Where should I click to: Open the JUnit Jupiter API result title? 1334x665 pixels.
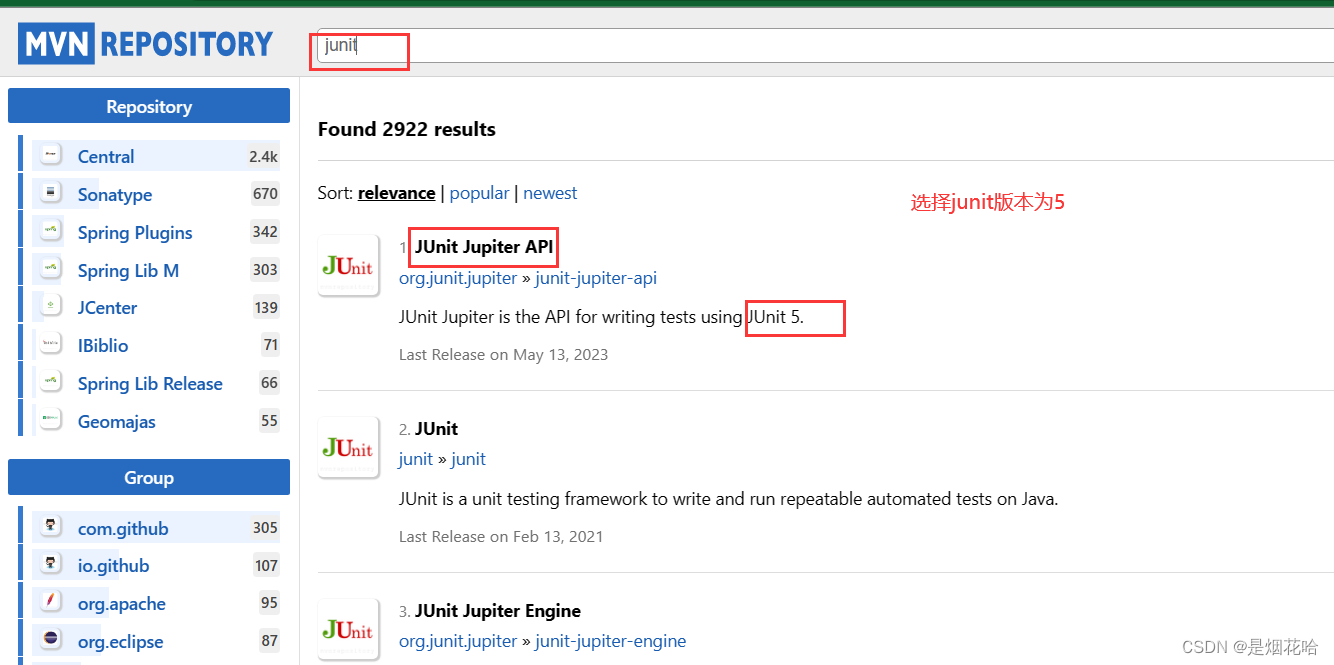484,247
